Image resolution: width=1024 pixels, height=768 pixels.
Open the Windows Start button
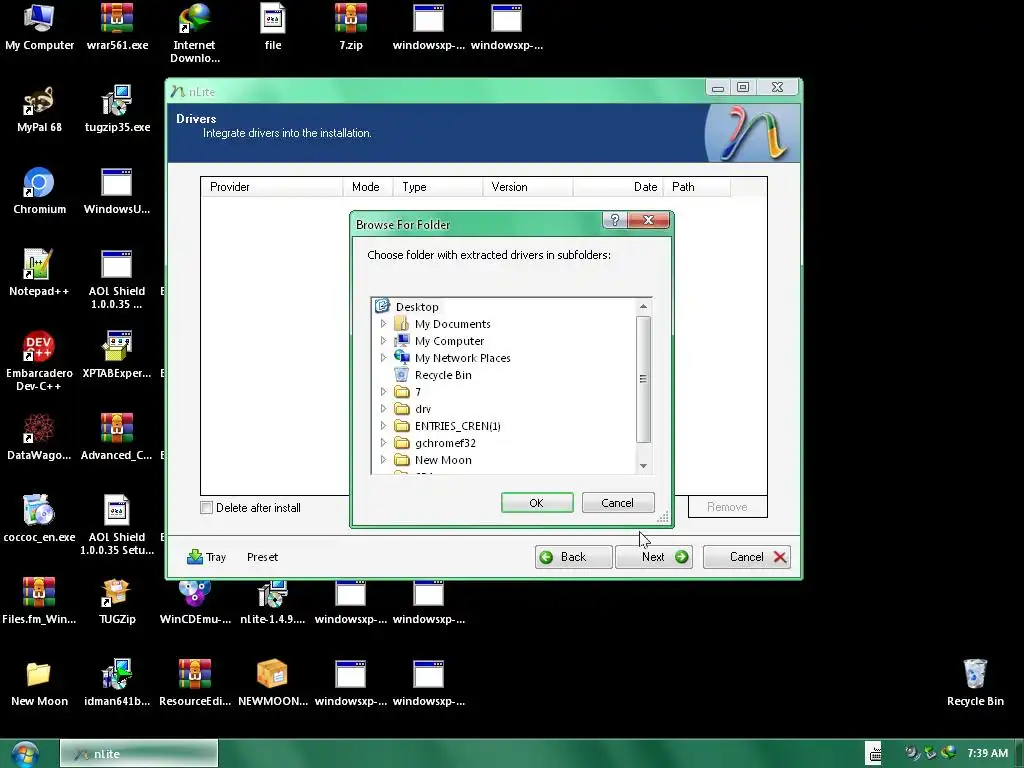[25, 754]
